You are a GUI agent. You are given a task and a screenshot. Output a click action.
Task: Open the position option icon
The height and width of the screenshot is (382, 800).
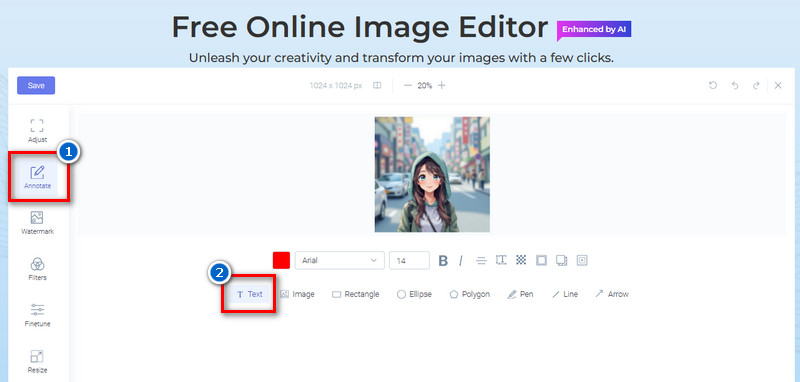click(582, 260)
